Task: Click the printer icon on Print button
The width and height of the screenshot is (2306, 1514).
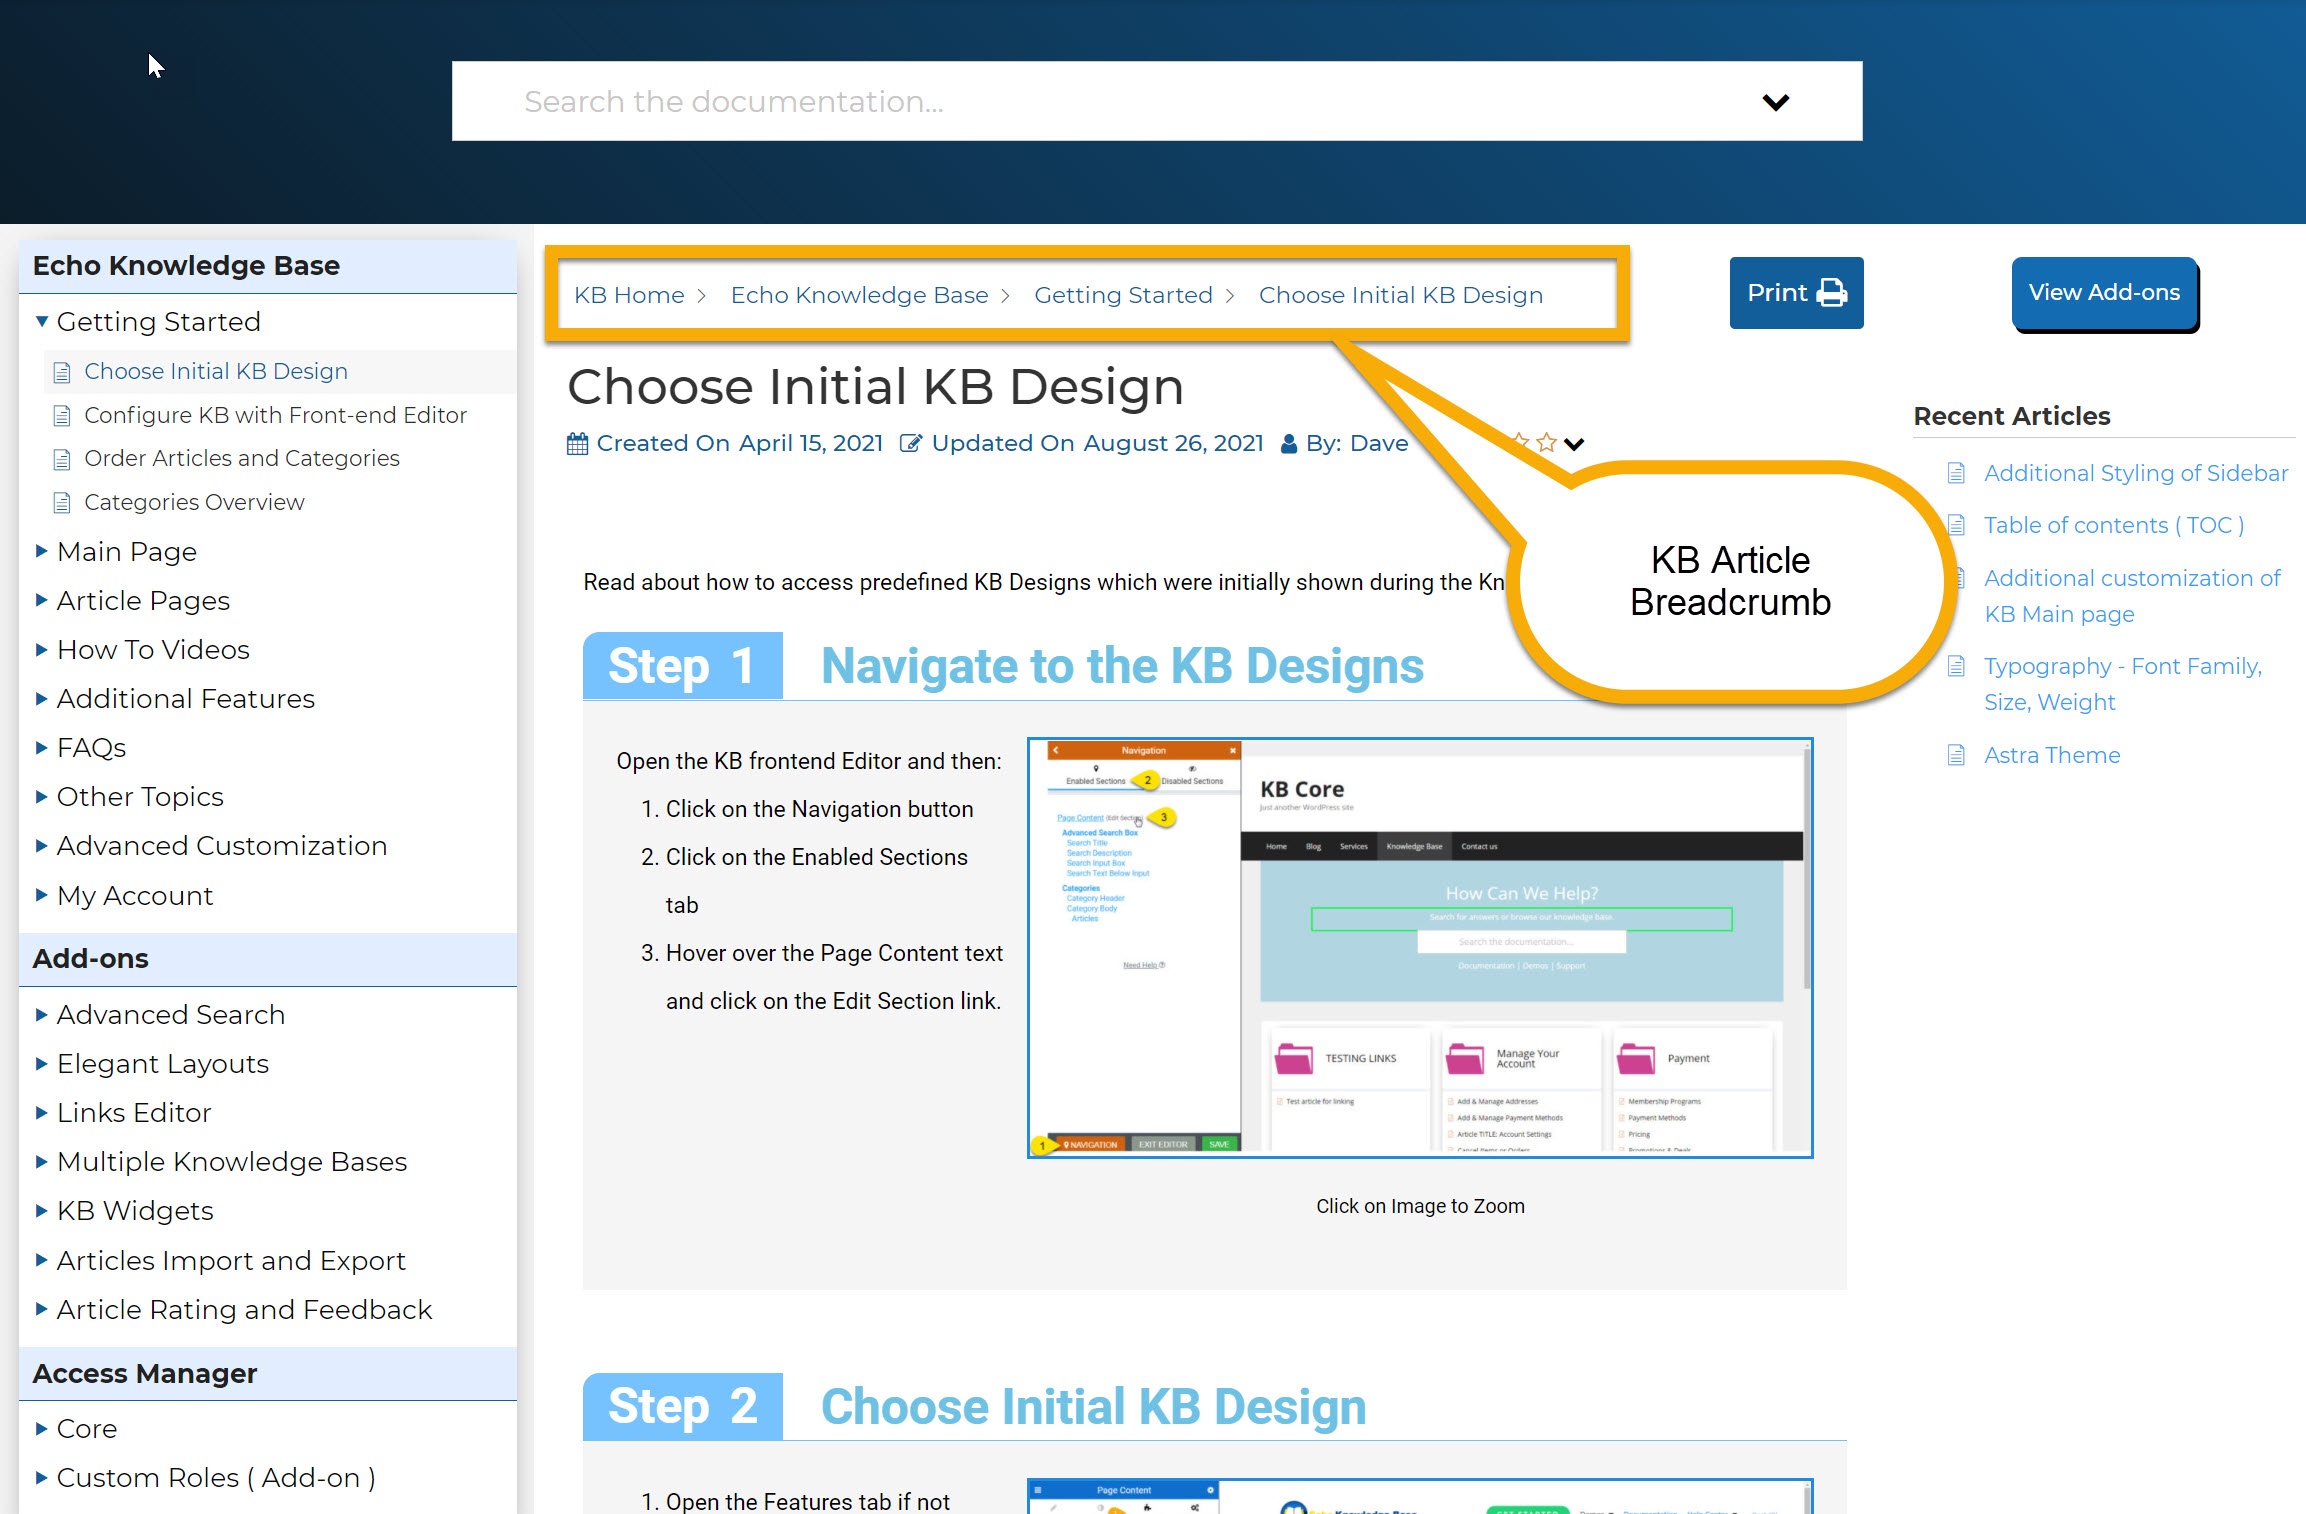Action: [x=1831, y=293]
